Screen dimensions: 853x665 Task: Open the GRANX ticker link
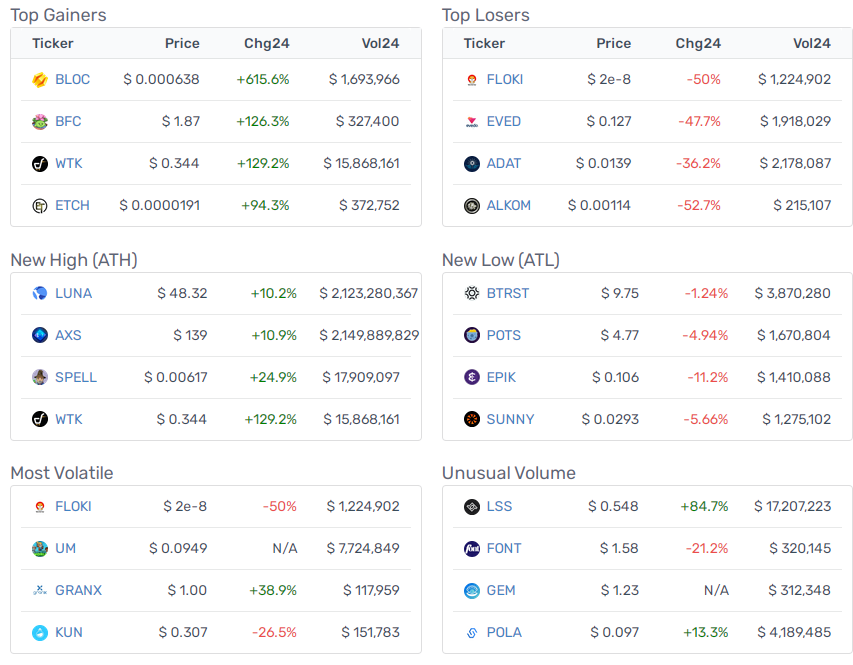pyautogui.click(x=78, y=590)
